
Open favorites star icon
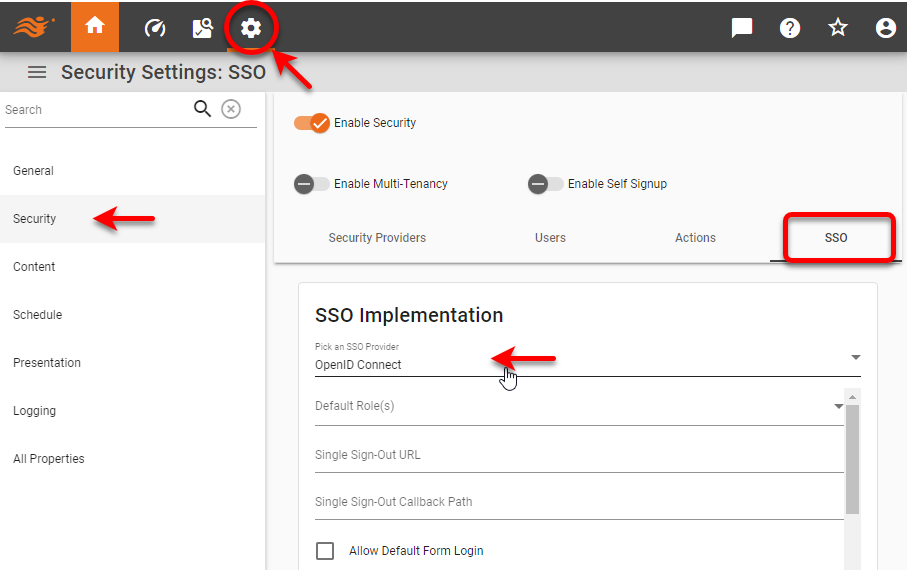coord(838,28)
